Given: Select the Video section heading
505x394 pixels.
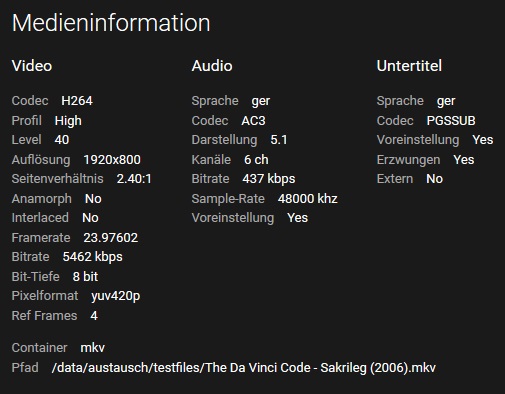Looking at the screenshot, I should click(32, 66).
